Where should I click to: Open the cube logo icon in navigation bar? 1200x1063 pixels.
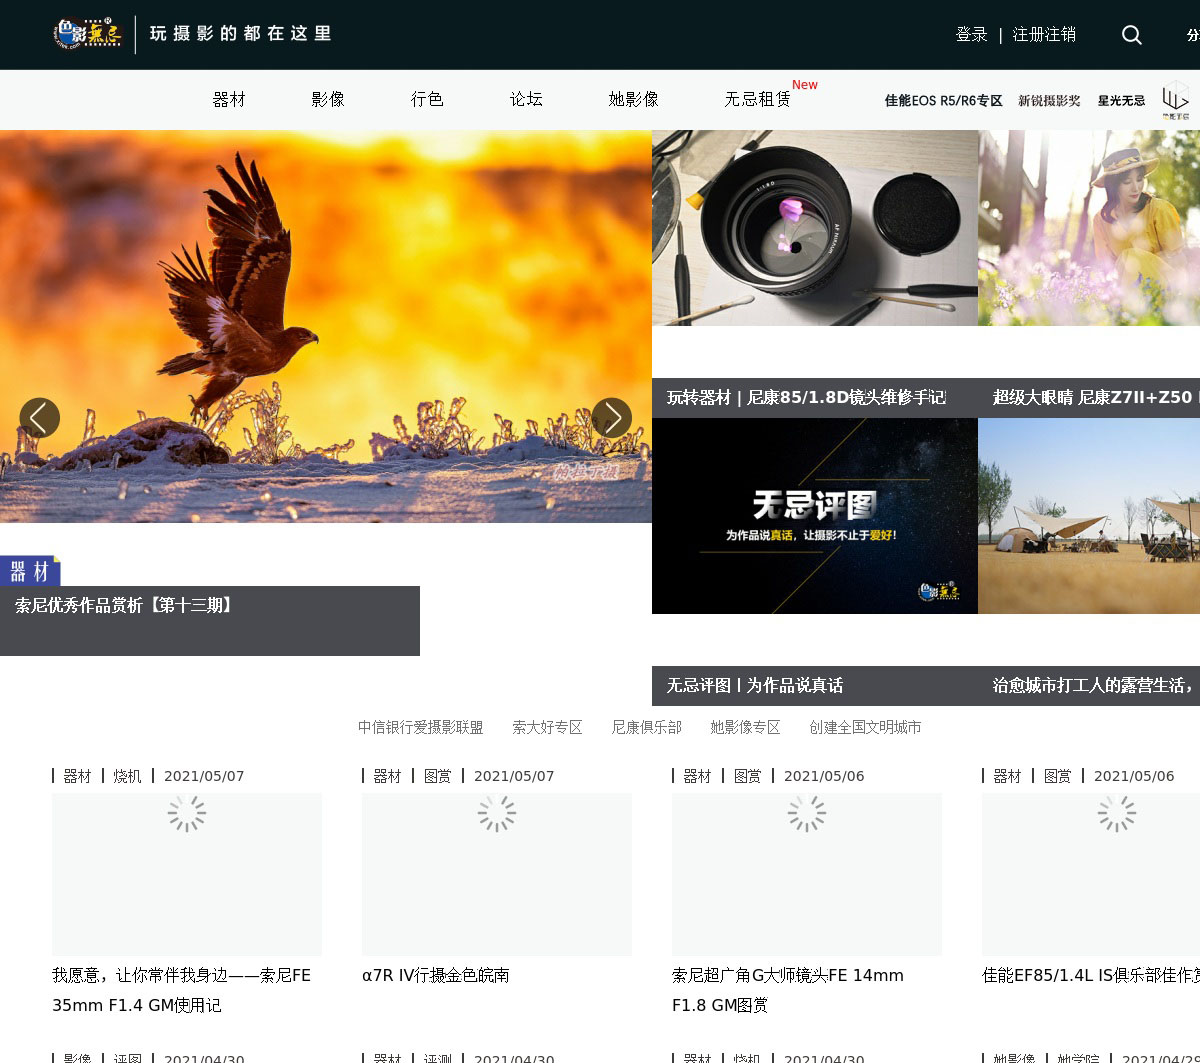(x=1175, y=100)
